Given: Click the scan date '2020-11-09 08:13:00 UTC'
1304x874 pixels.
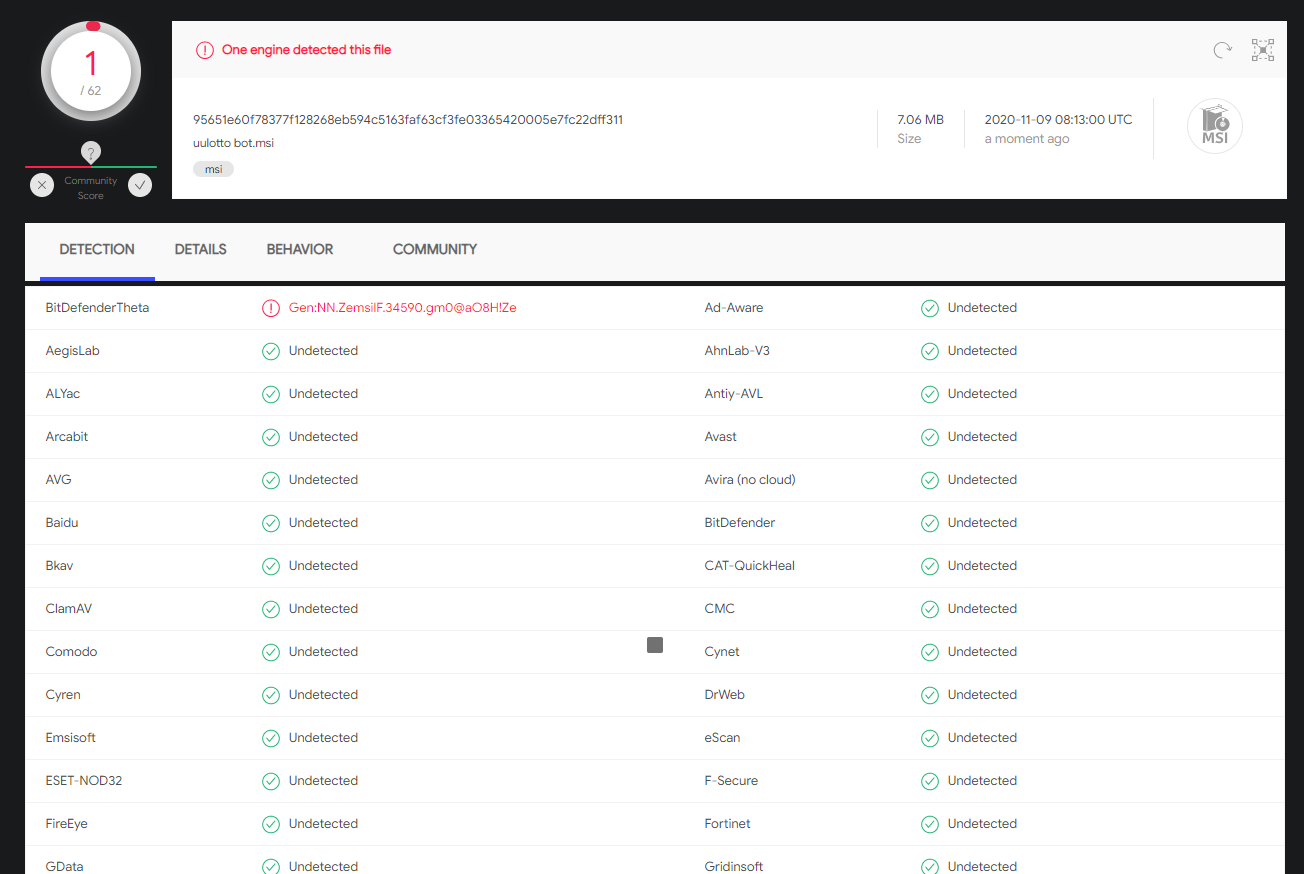Looking at the screenshot, I should (x=1059, y=120).
